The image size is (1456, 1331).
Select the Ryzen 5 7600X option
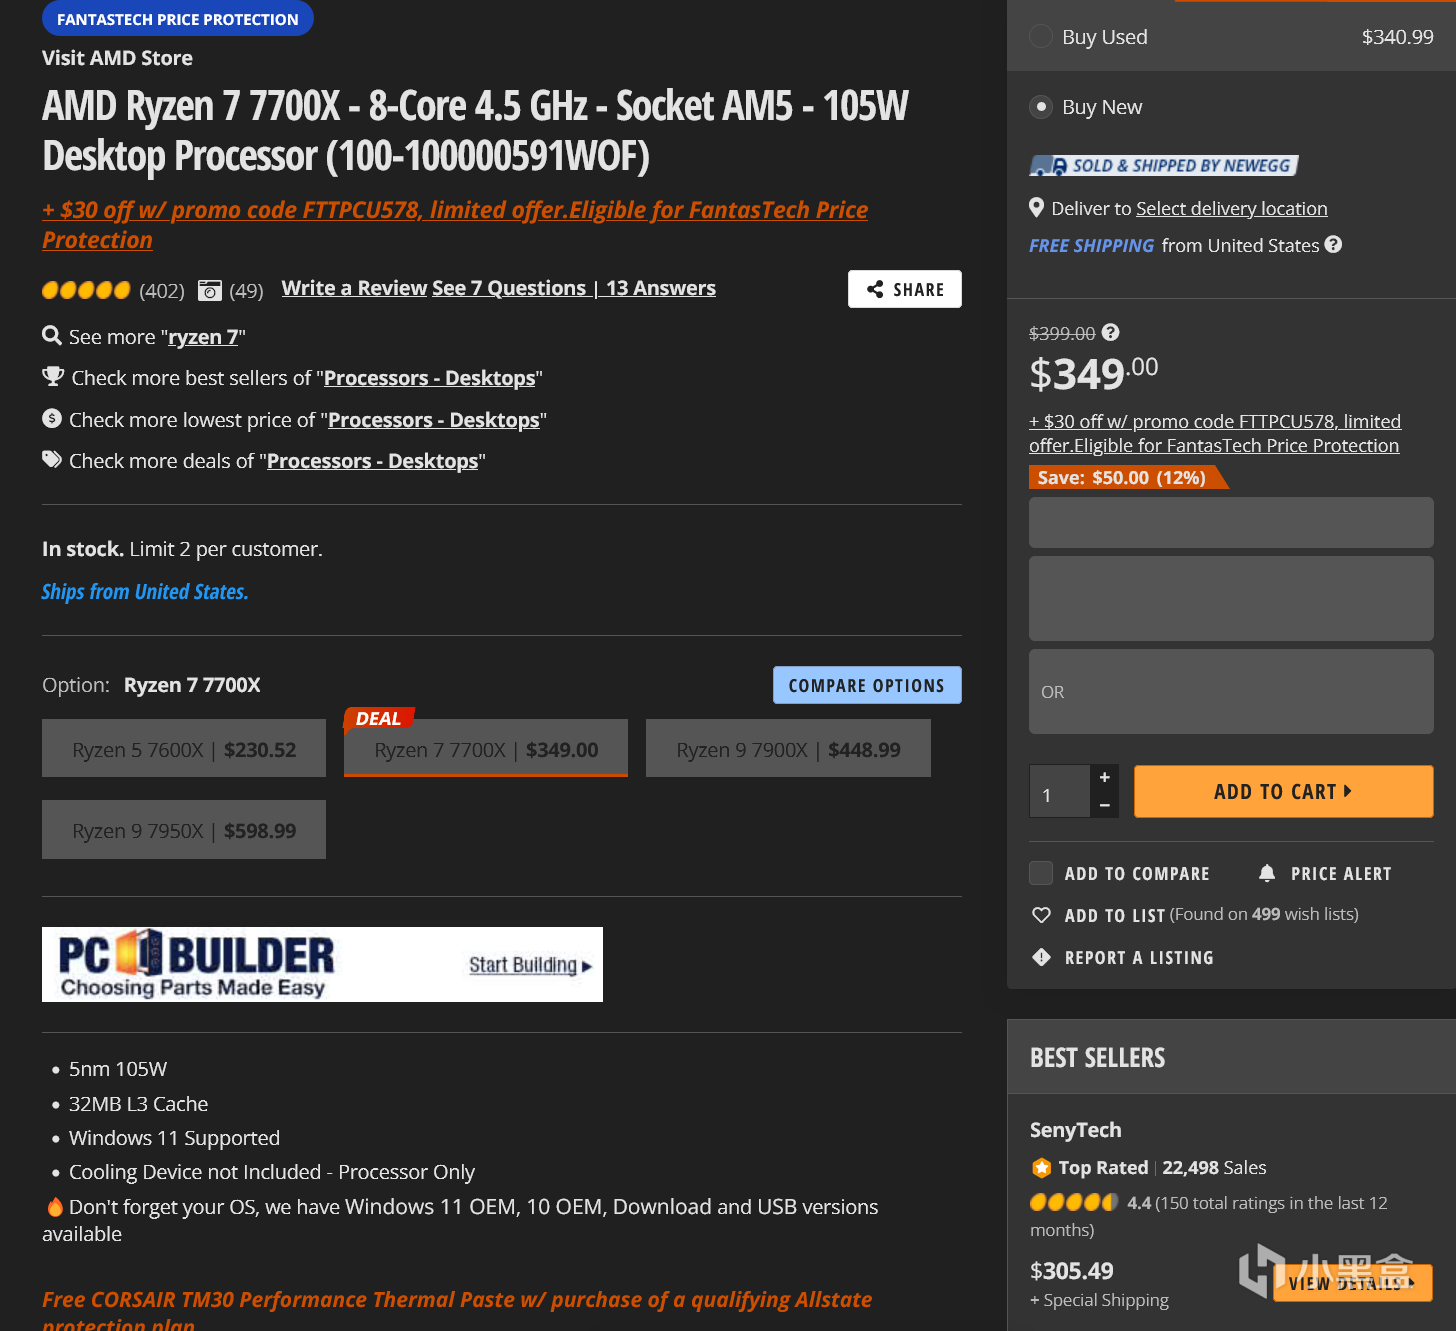pyautogui.click(x=184, y=748)
